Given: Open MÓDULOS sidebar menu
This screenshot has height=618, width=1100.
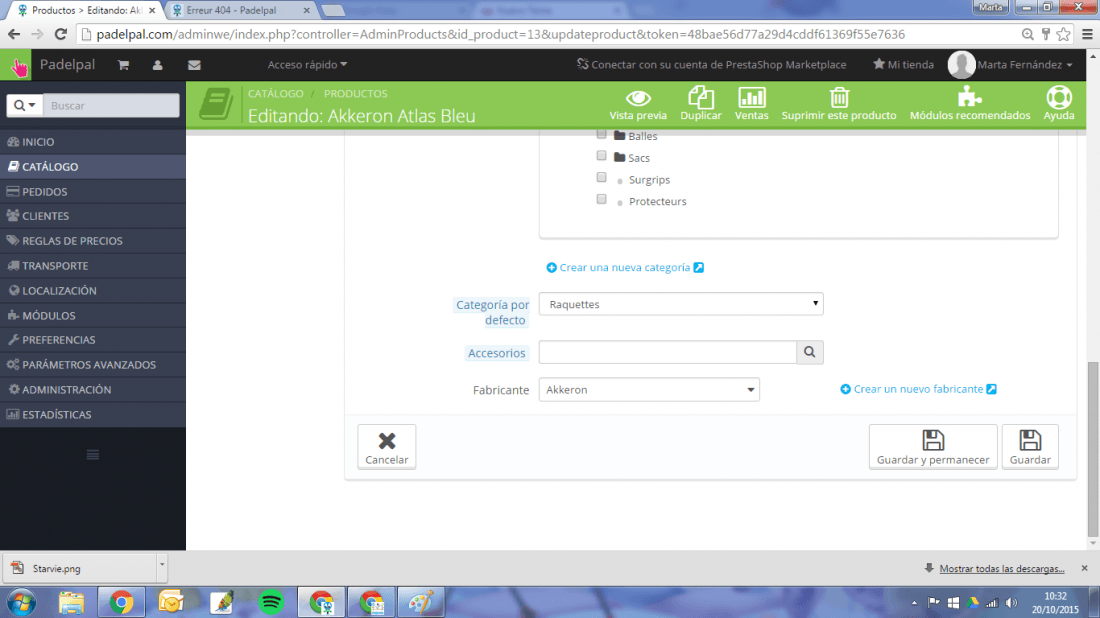Looking at the screenshot, I should tap(93, 316).
